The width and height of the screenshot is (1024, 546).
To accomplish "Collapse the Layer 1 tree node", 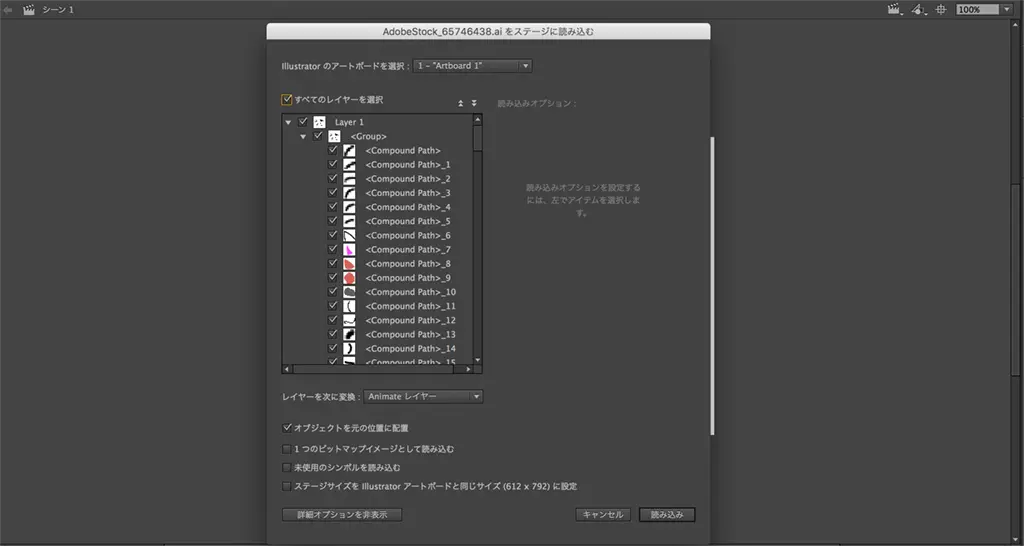I will point(288,122).
